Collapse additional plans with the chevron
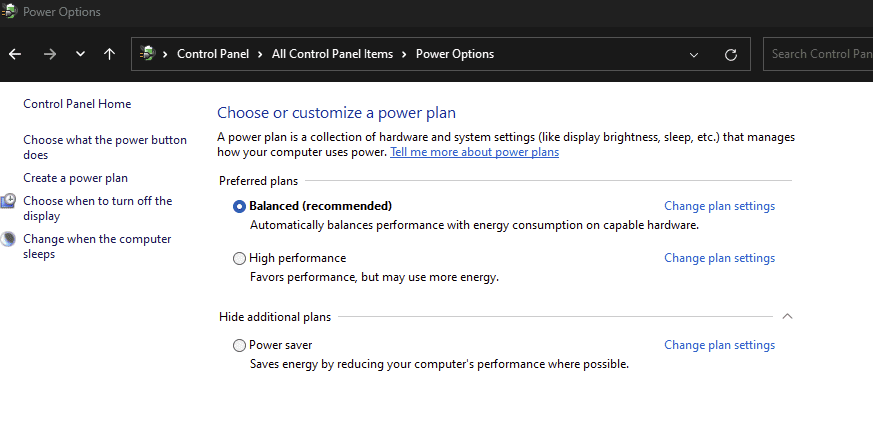Screen dimensions: 873x428 tap(787, 317)
